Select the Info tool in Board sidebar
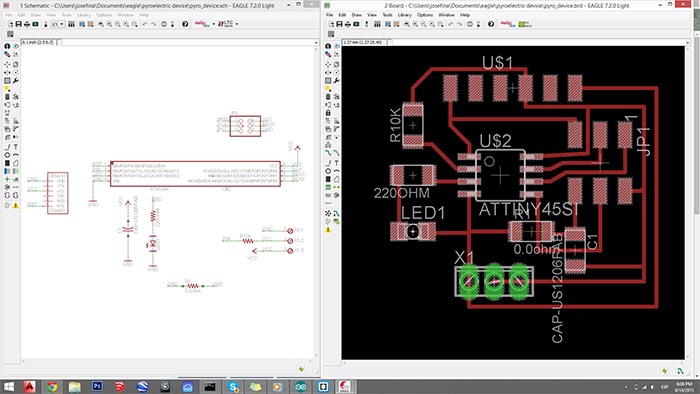The height and width of the screenshot is (394, 700). coord(328,46)
